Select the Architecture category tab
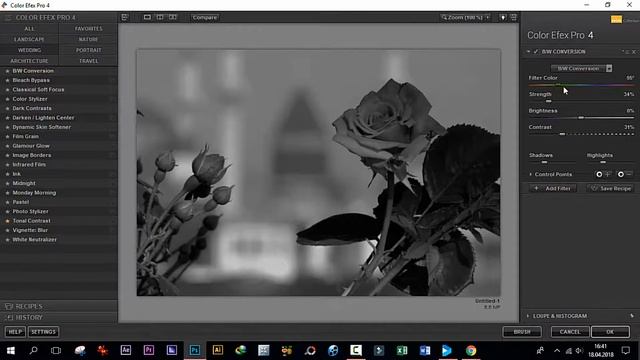 [x=29, y=61]
